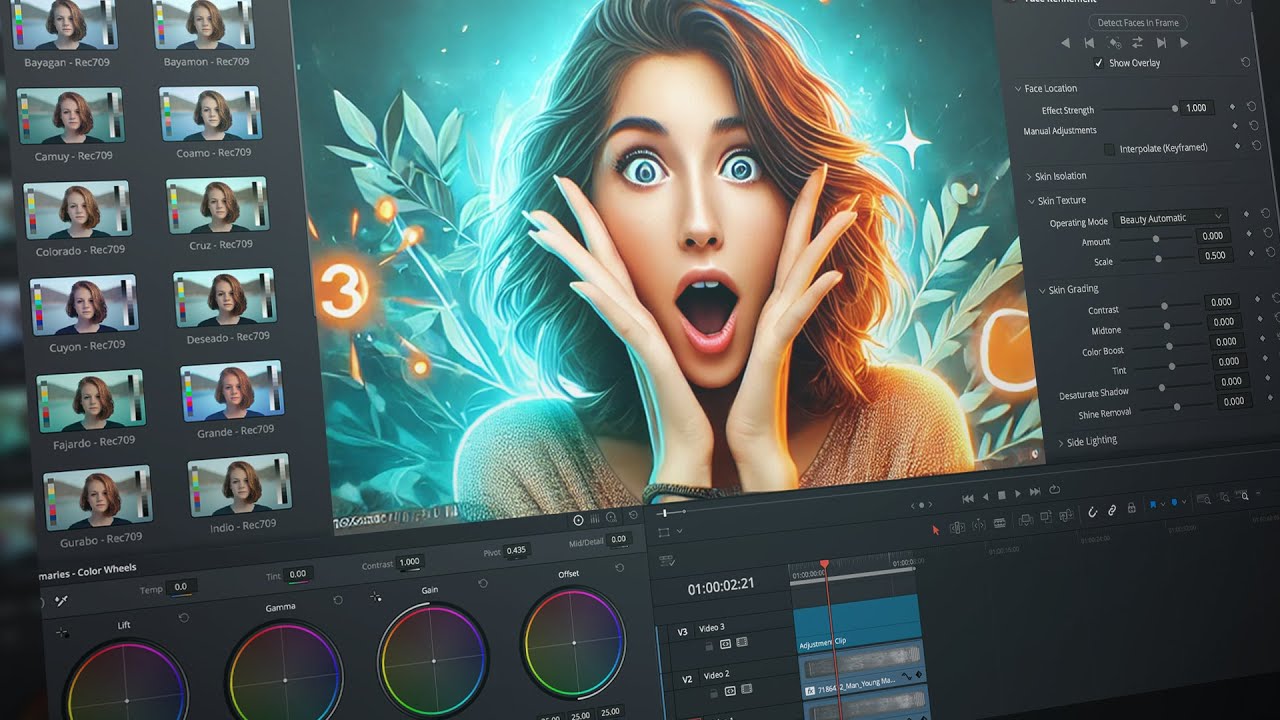Select the Adjustment Clip on Video 3
Image resolution: width=1280 pixels, height=720 pixels.
[857, 625]
